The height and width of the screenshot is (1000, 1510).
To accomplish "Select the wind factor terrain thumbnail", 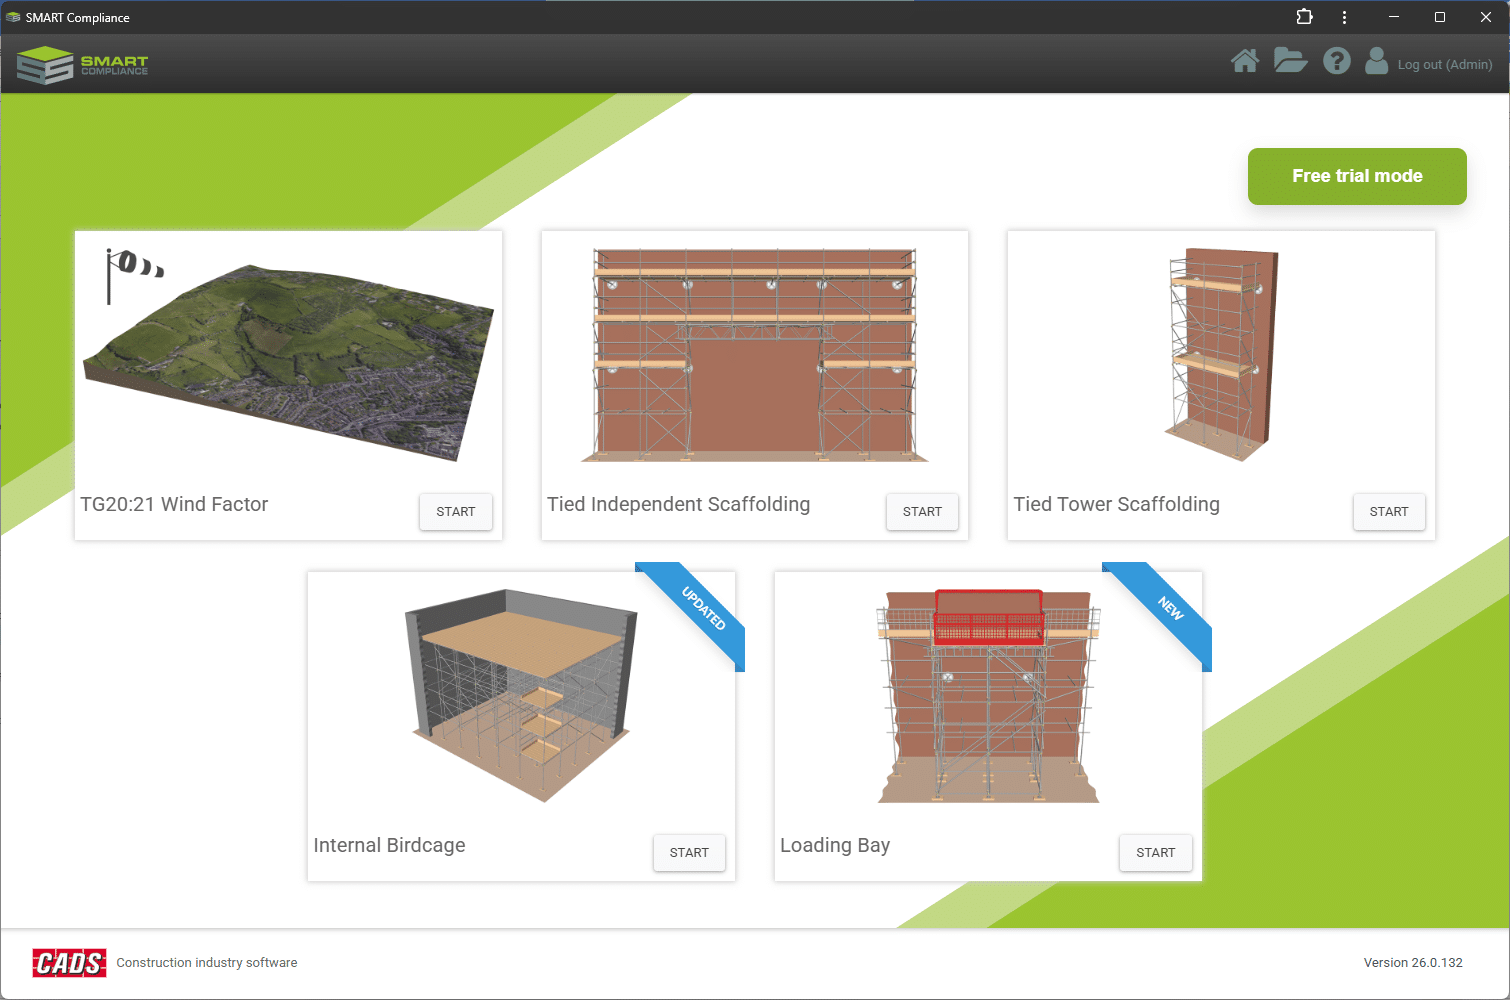I will [x=288, y=360].
